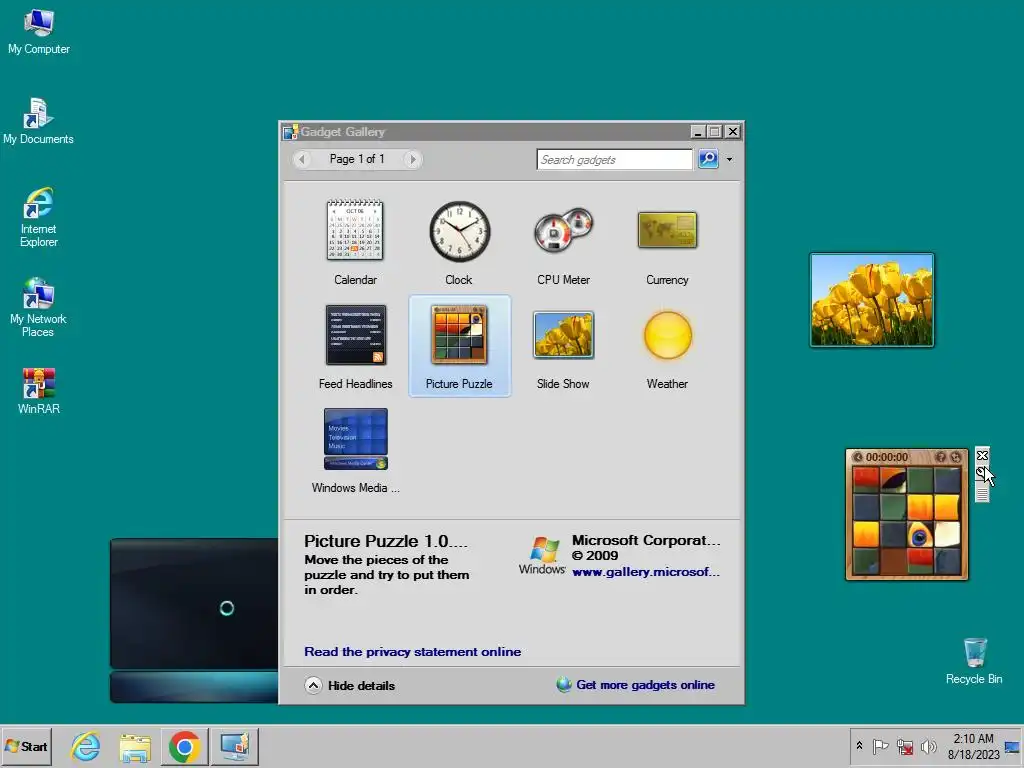
Task: Focus the Search gadgets field
Action: [614, 159]
